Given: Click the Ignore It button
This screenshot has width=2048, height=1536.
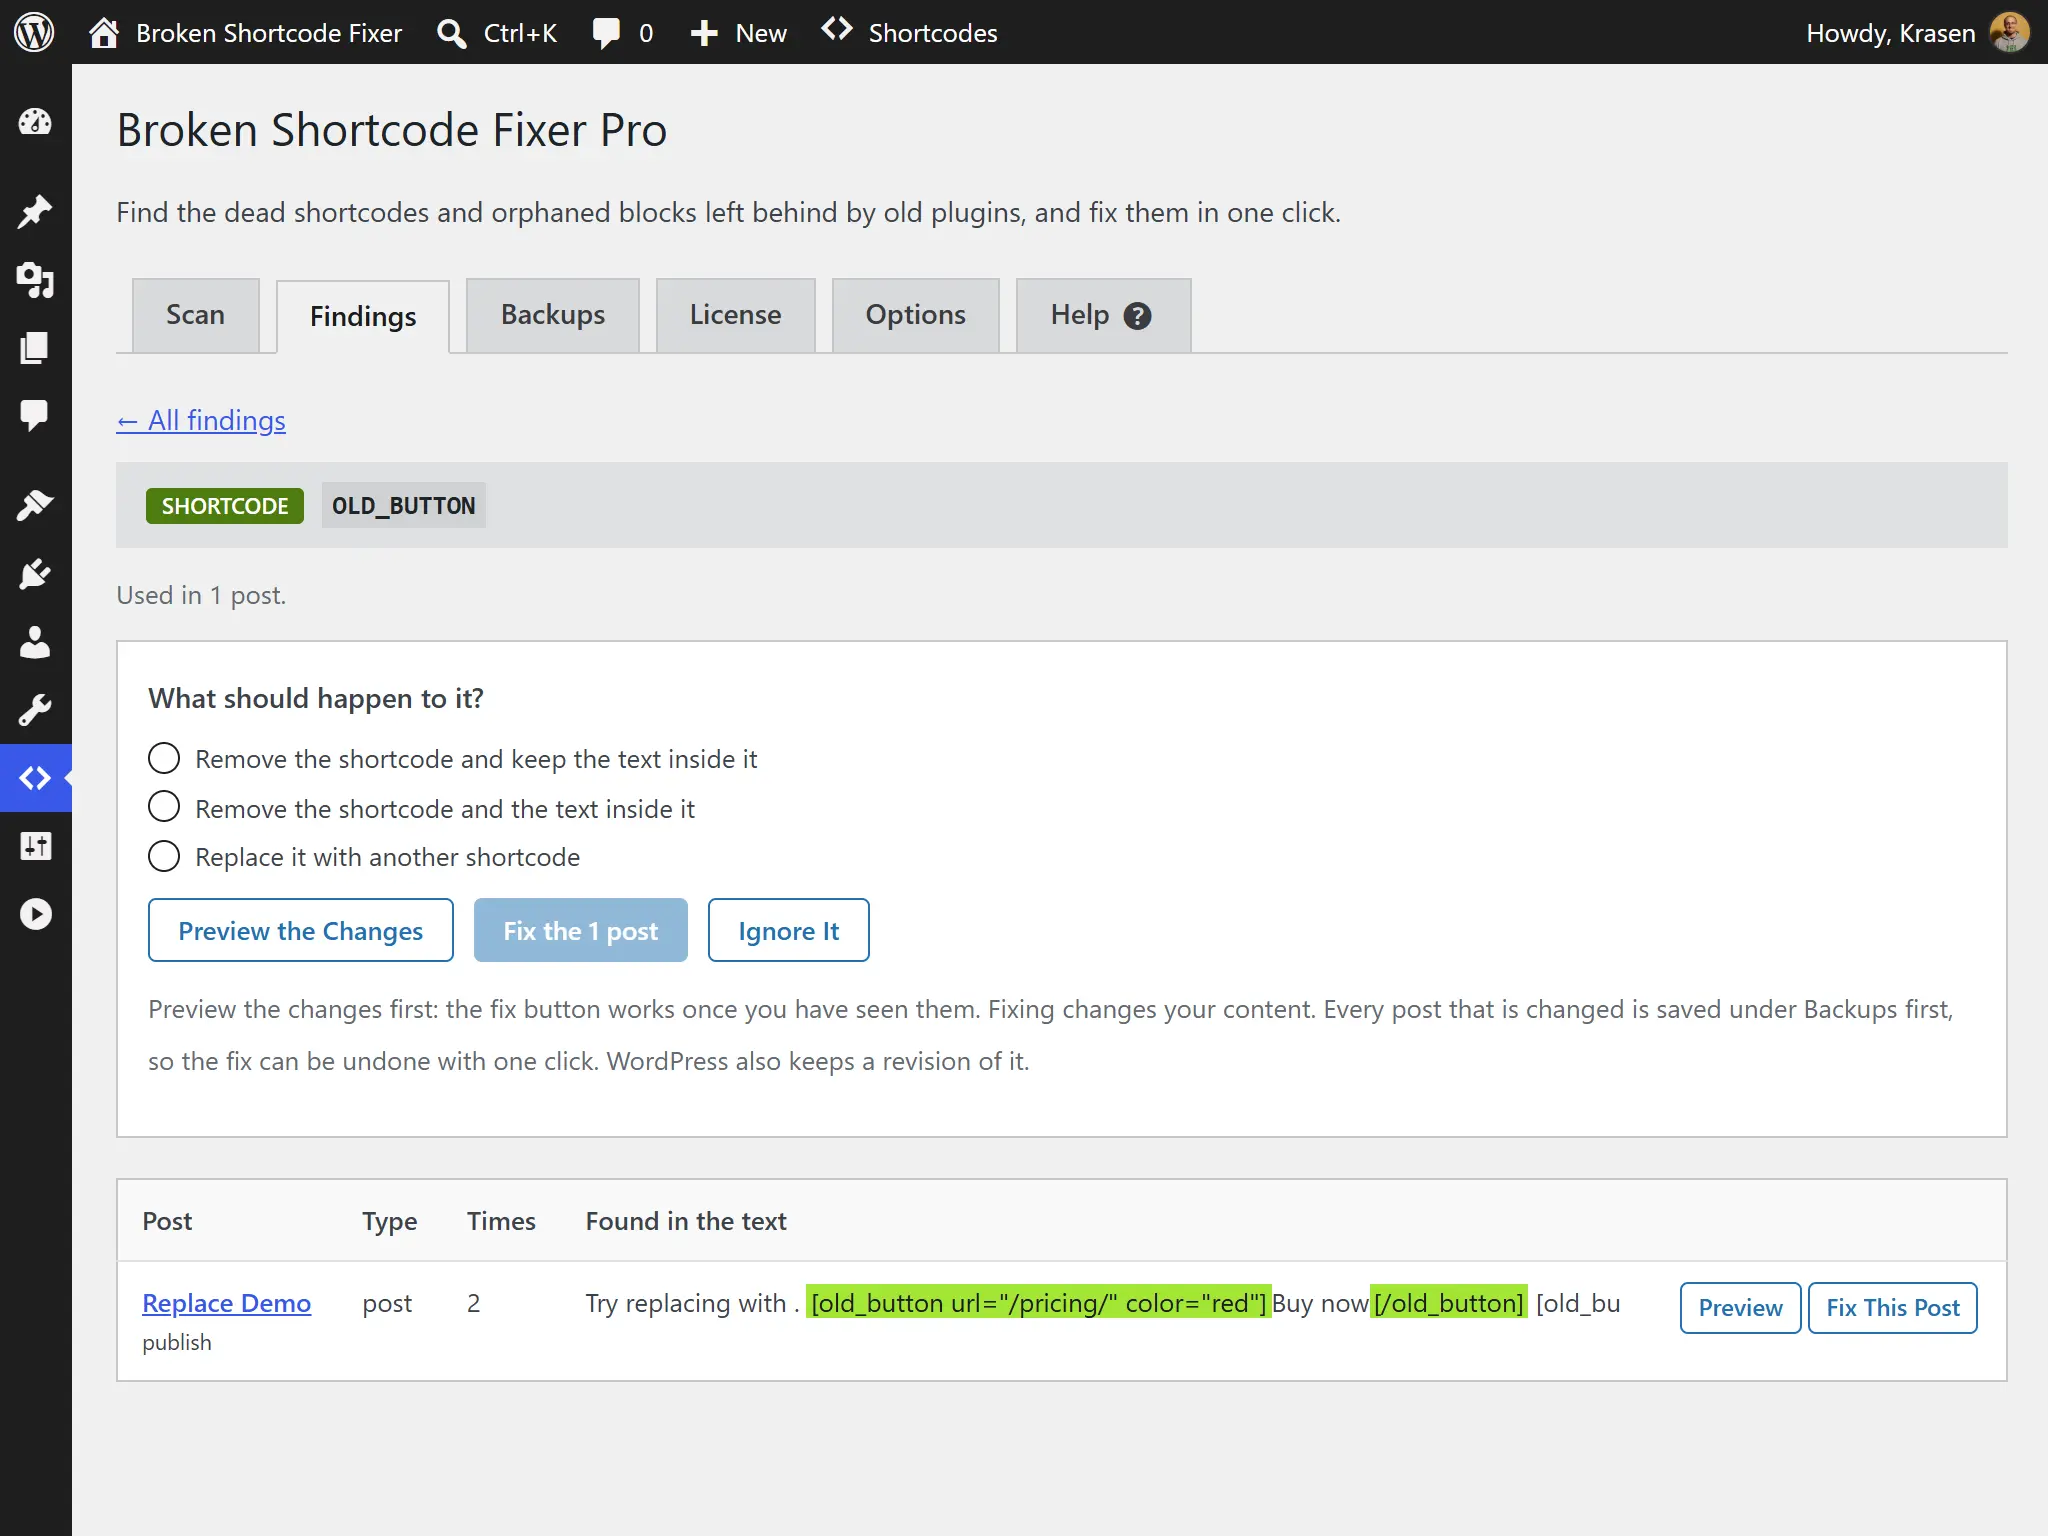Looking at the screenshot, I should tap(789, 930).
